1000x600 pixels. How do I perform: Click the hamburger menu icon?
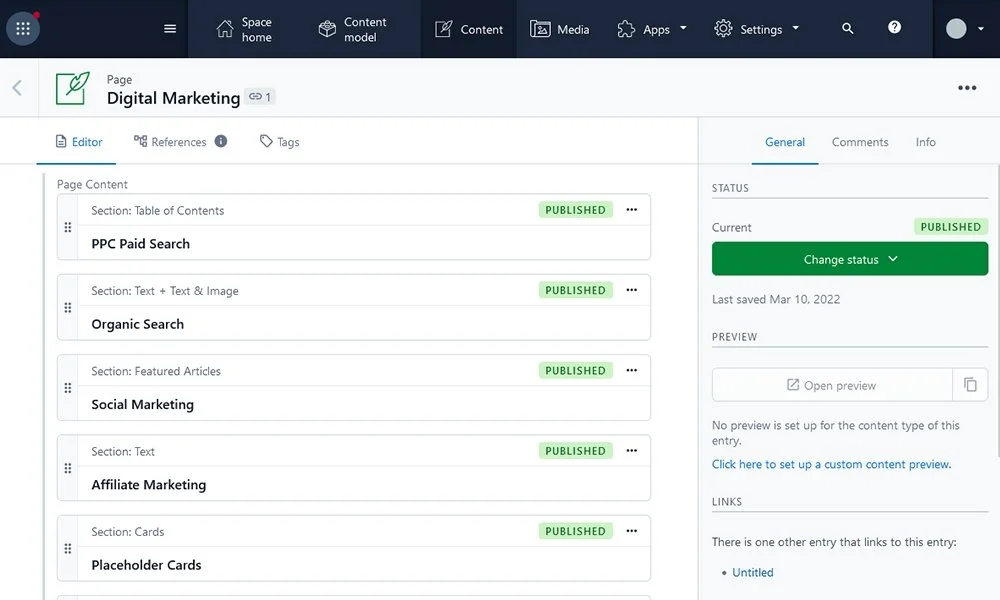(170, 29)
